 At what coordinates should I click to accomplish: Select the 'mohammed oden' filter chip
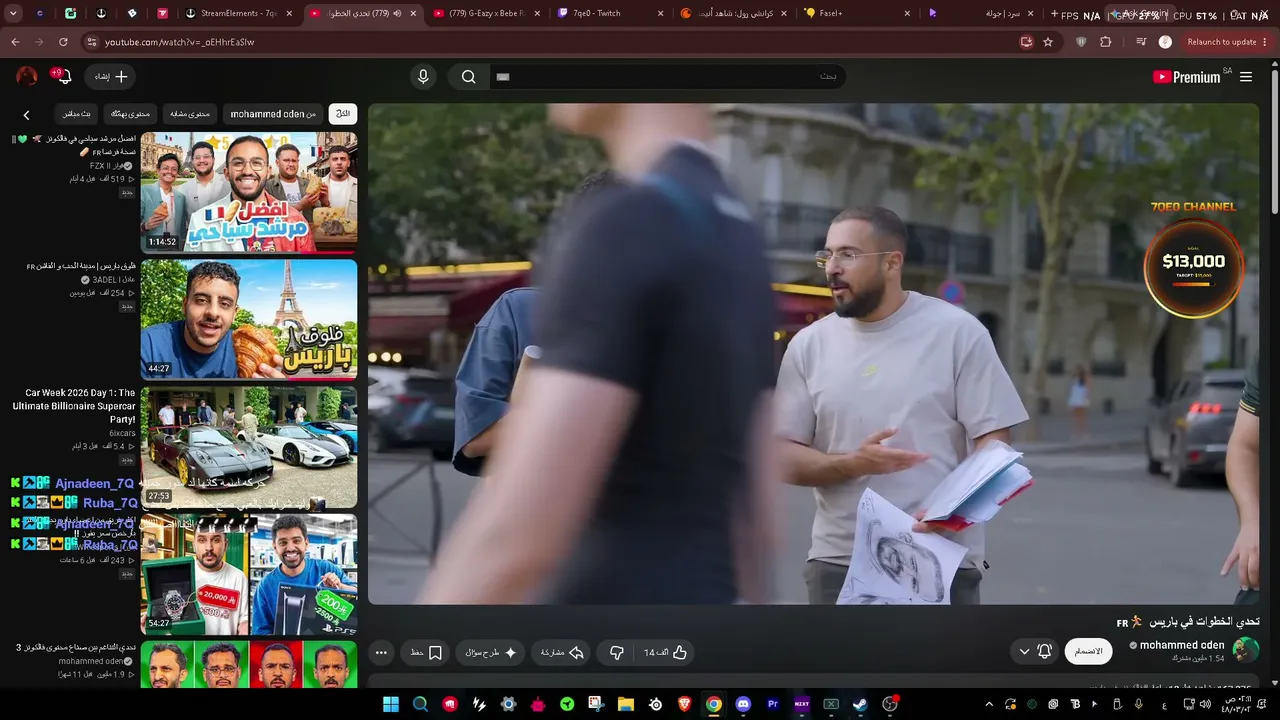click(x=273, y=114)
